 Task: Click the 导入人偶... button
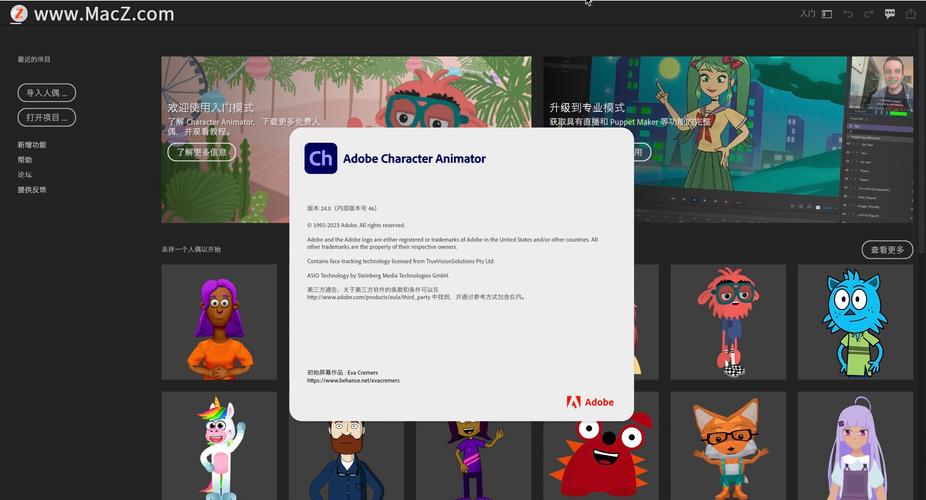(47, 93)
